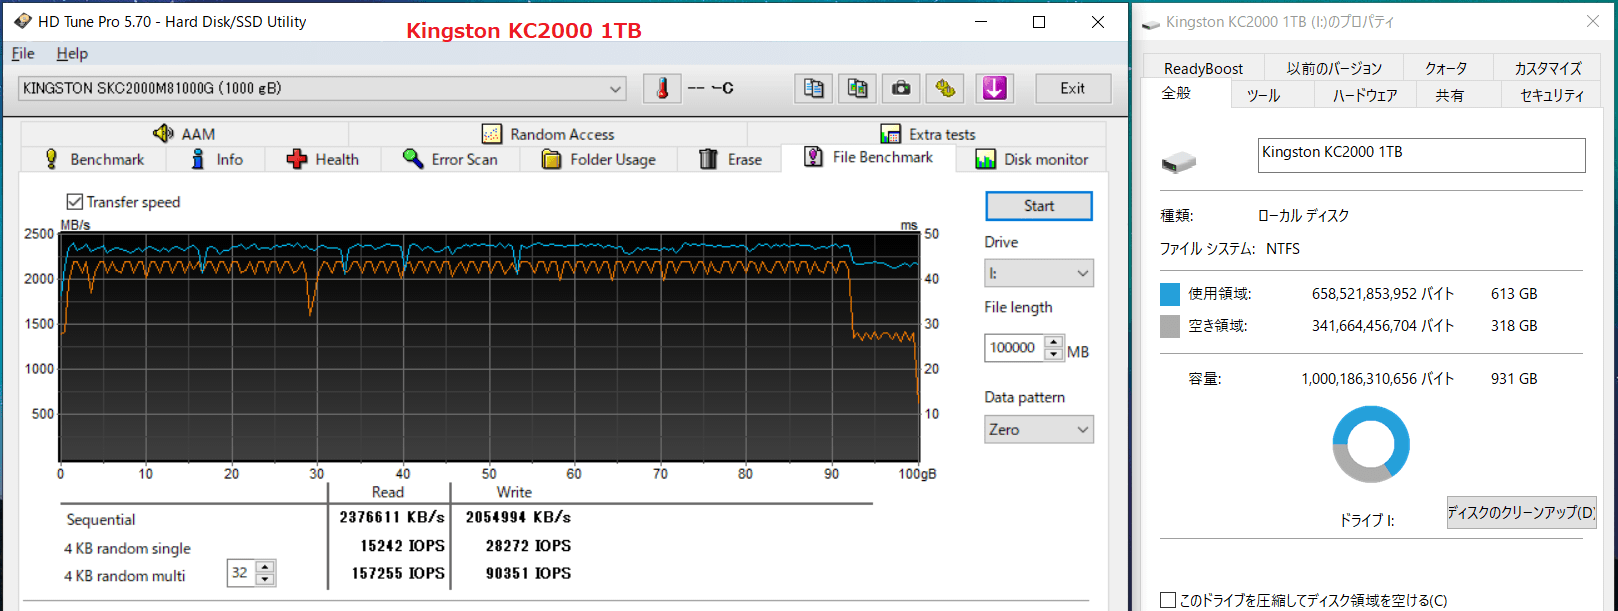
Task: Toggle the Transfer speed checkbox
Action: pos(75,202)
